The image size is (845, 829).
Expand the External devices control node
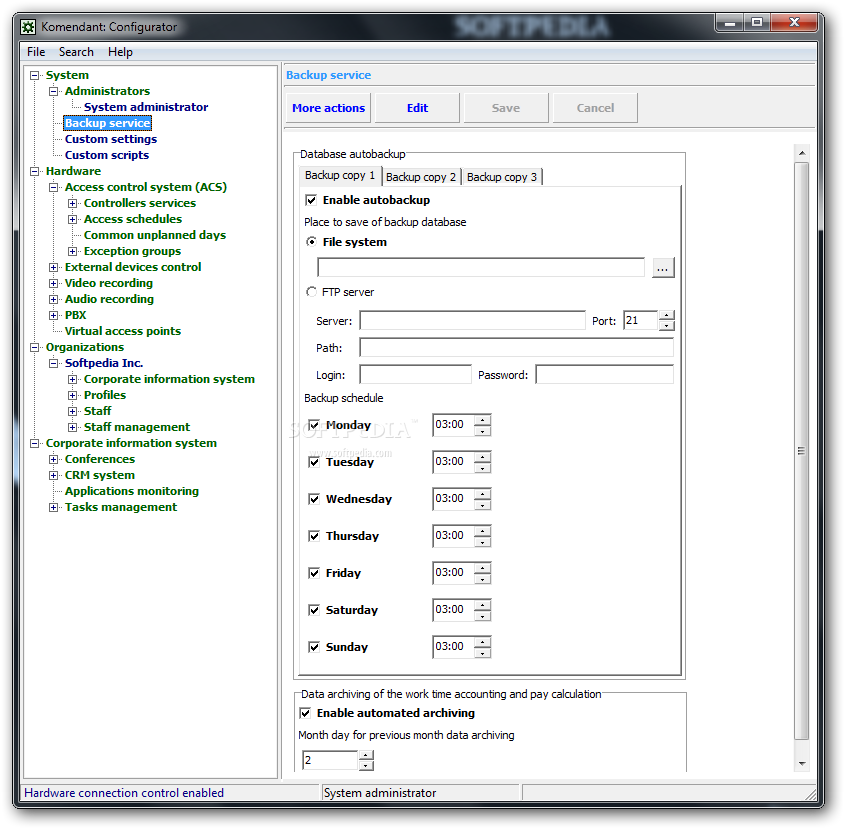(x=53, y=267)
